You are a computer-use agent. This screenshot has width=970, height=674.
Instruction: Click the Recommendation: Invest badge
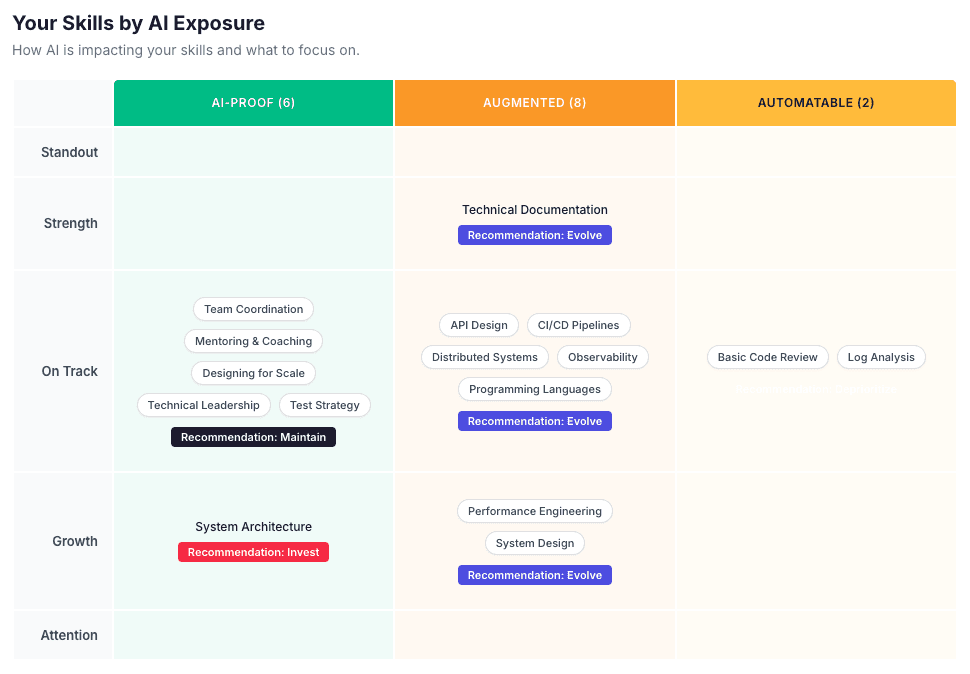coord(254,552)
